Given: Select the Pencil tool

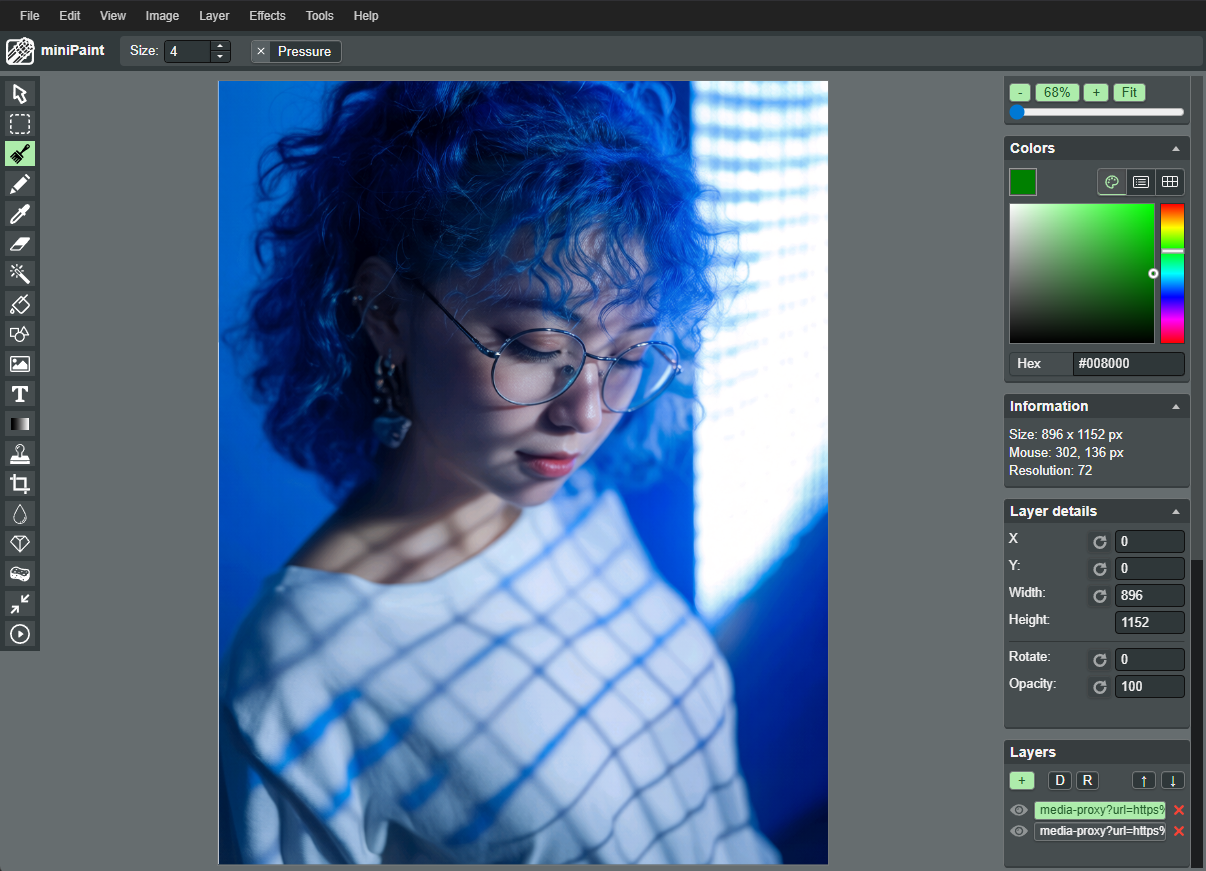Looking at the screenshot, I should pos(20,184).
